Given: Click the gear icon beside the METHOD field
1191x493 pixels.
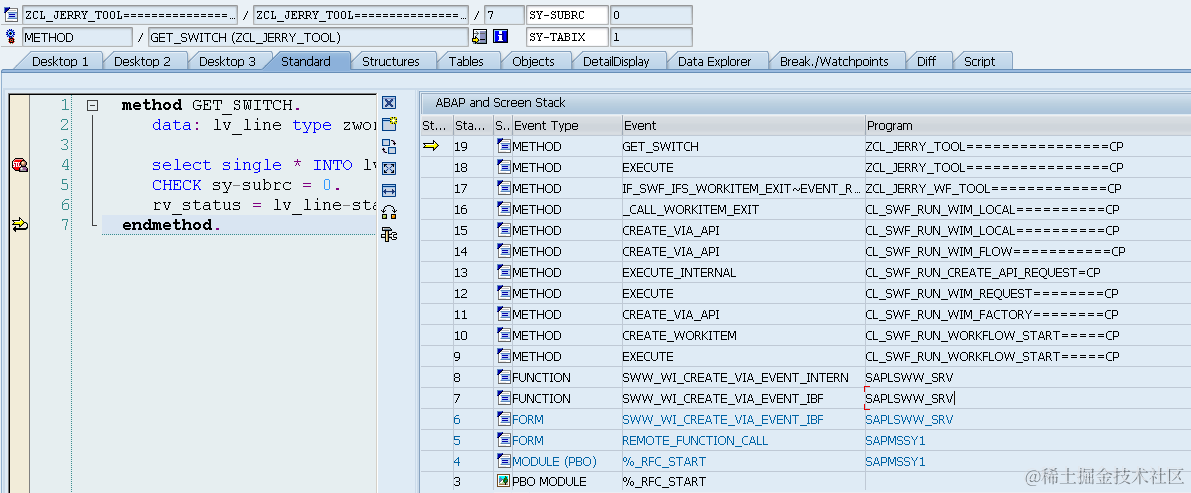Looking at the screenshot, I should click(11, 36).
